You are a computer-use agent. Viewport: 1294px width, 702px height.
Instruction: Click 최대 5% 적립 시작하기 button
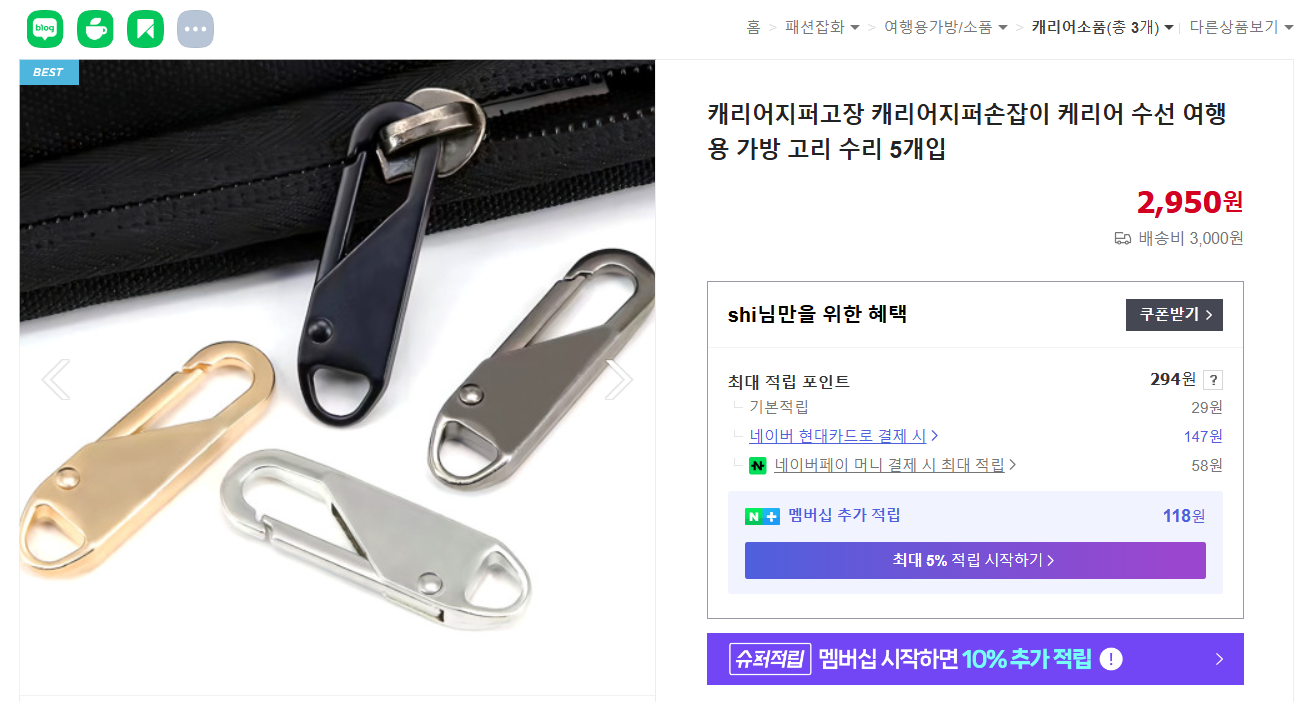975,561
